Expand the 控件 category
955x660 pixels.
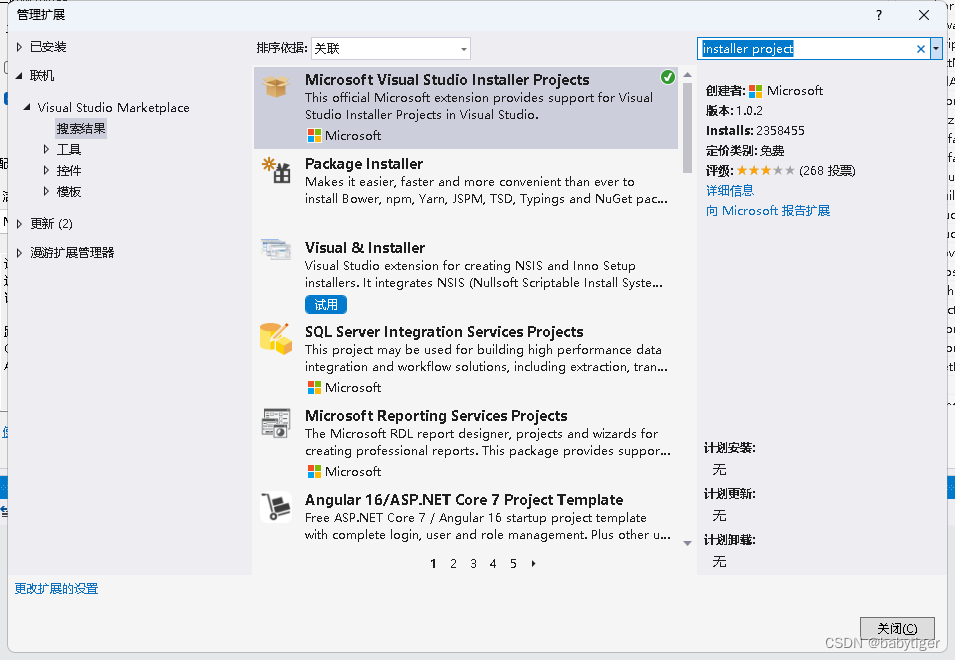coord(46,170)
